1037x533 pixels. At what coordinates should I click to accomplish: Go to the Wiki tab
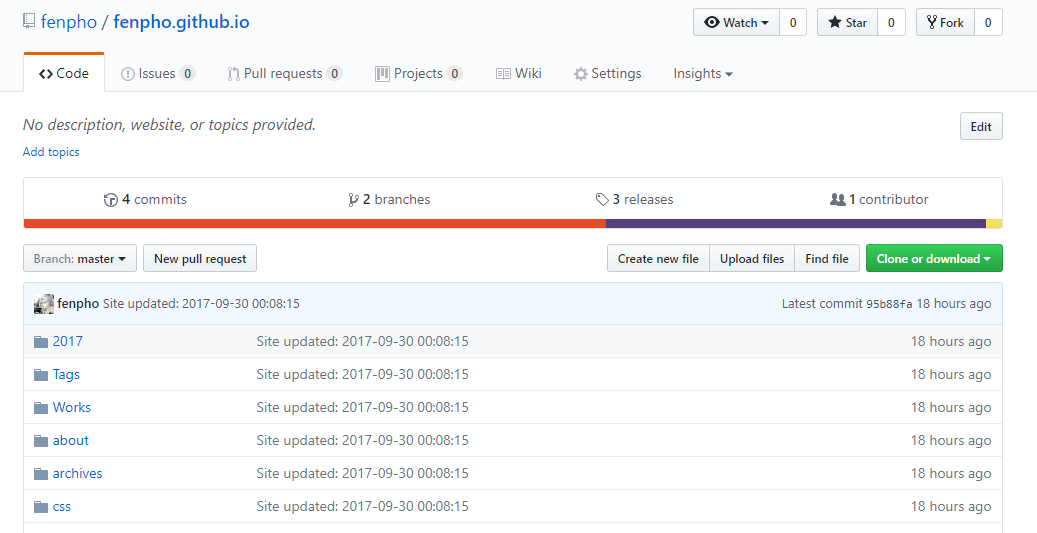(x=518, y=73)
